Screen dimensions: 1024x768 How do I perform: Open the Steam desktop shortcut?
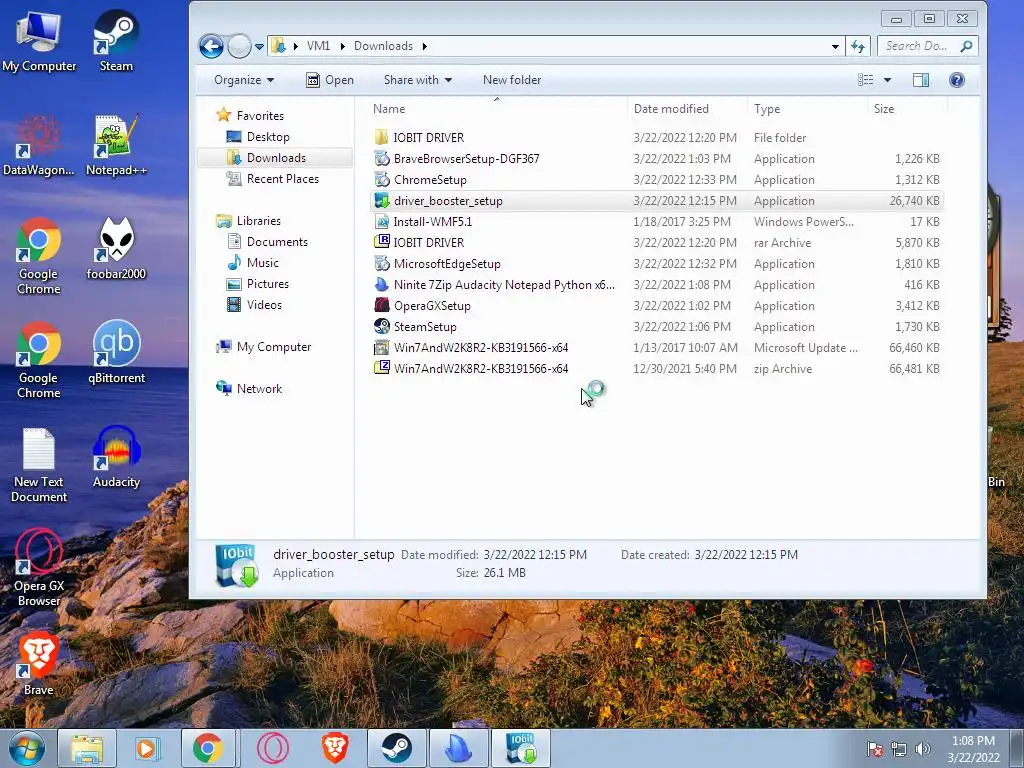coord(116,40)
